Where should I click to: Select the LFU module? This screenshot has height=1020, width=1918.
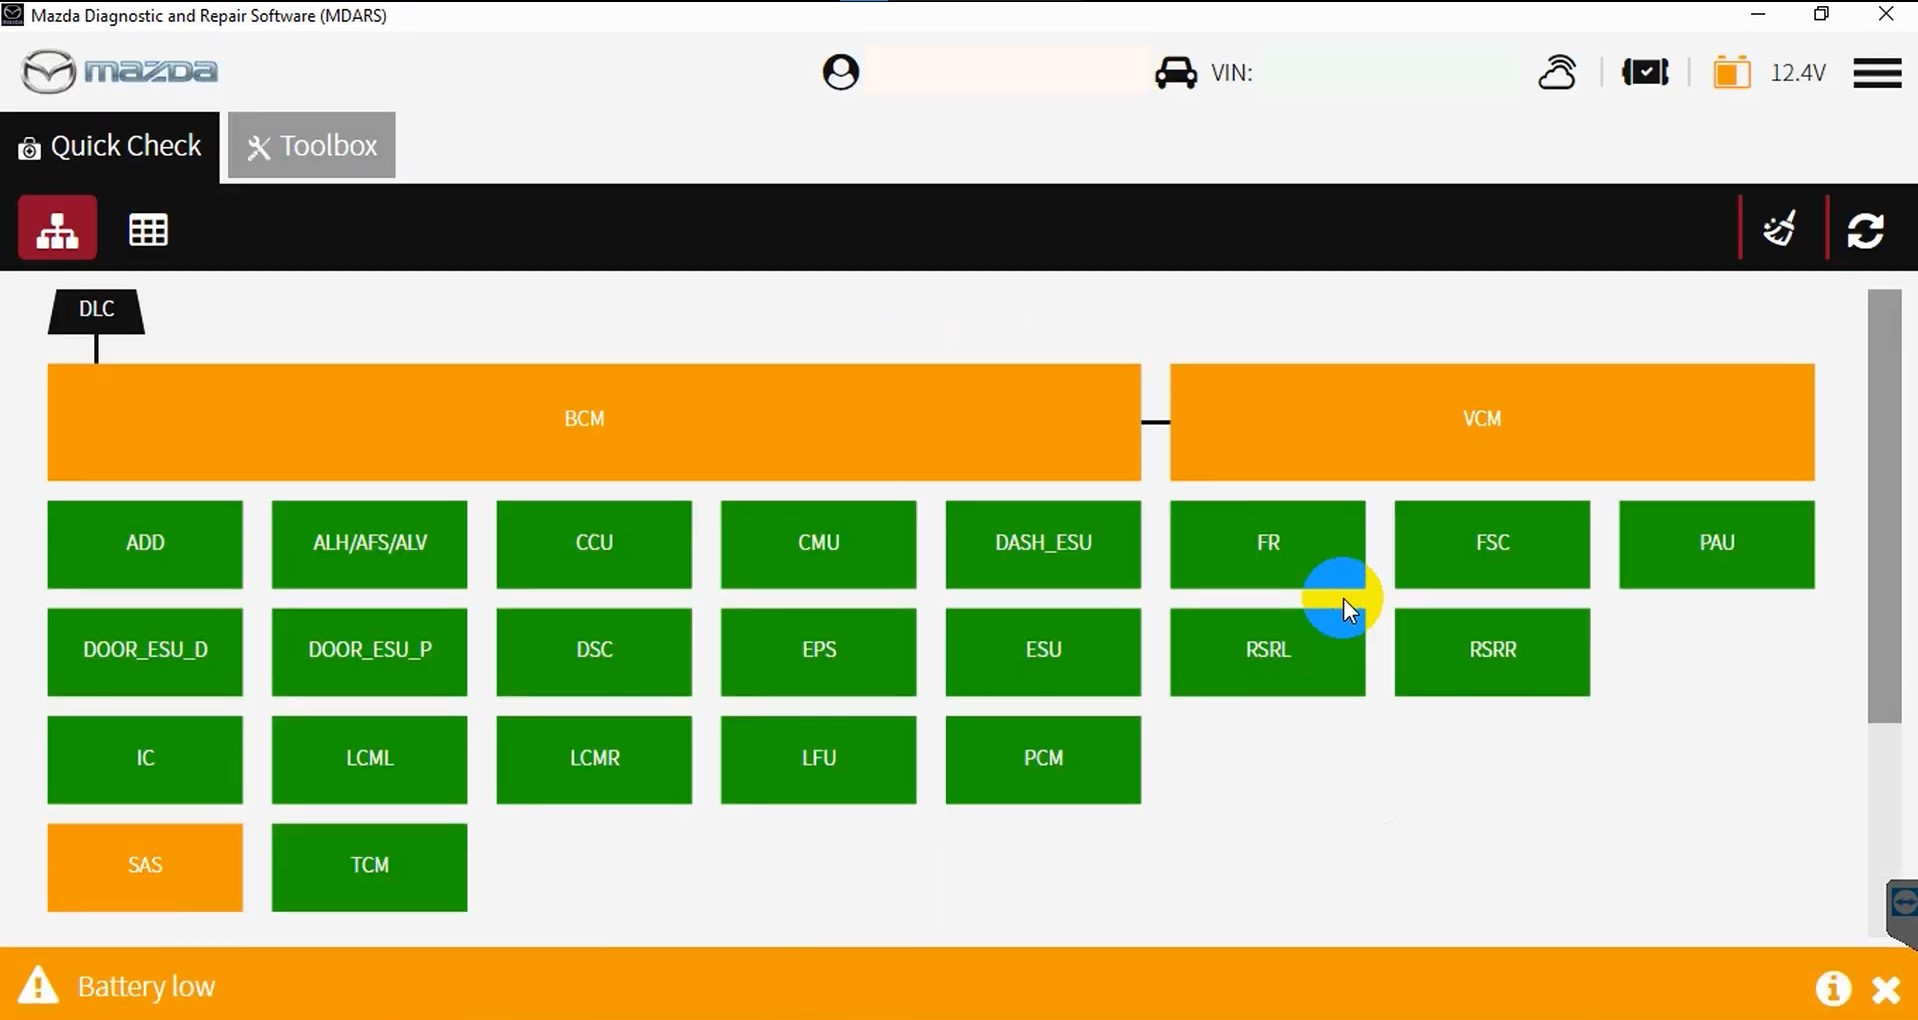818,760
